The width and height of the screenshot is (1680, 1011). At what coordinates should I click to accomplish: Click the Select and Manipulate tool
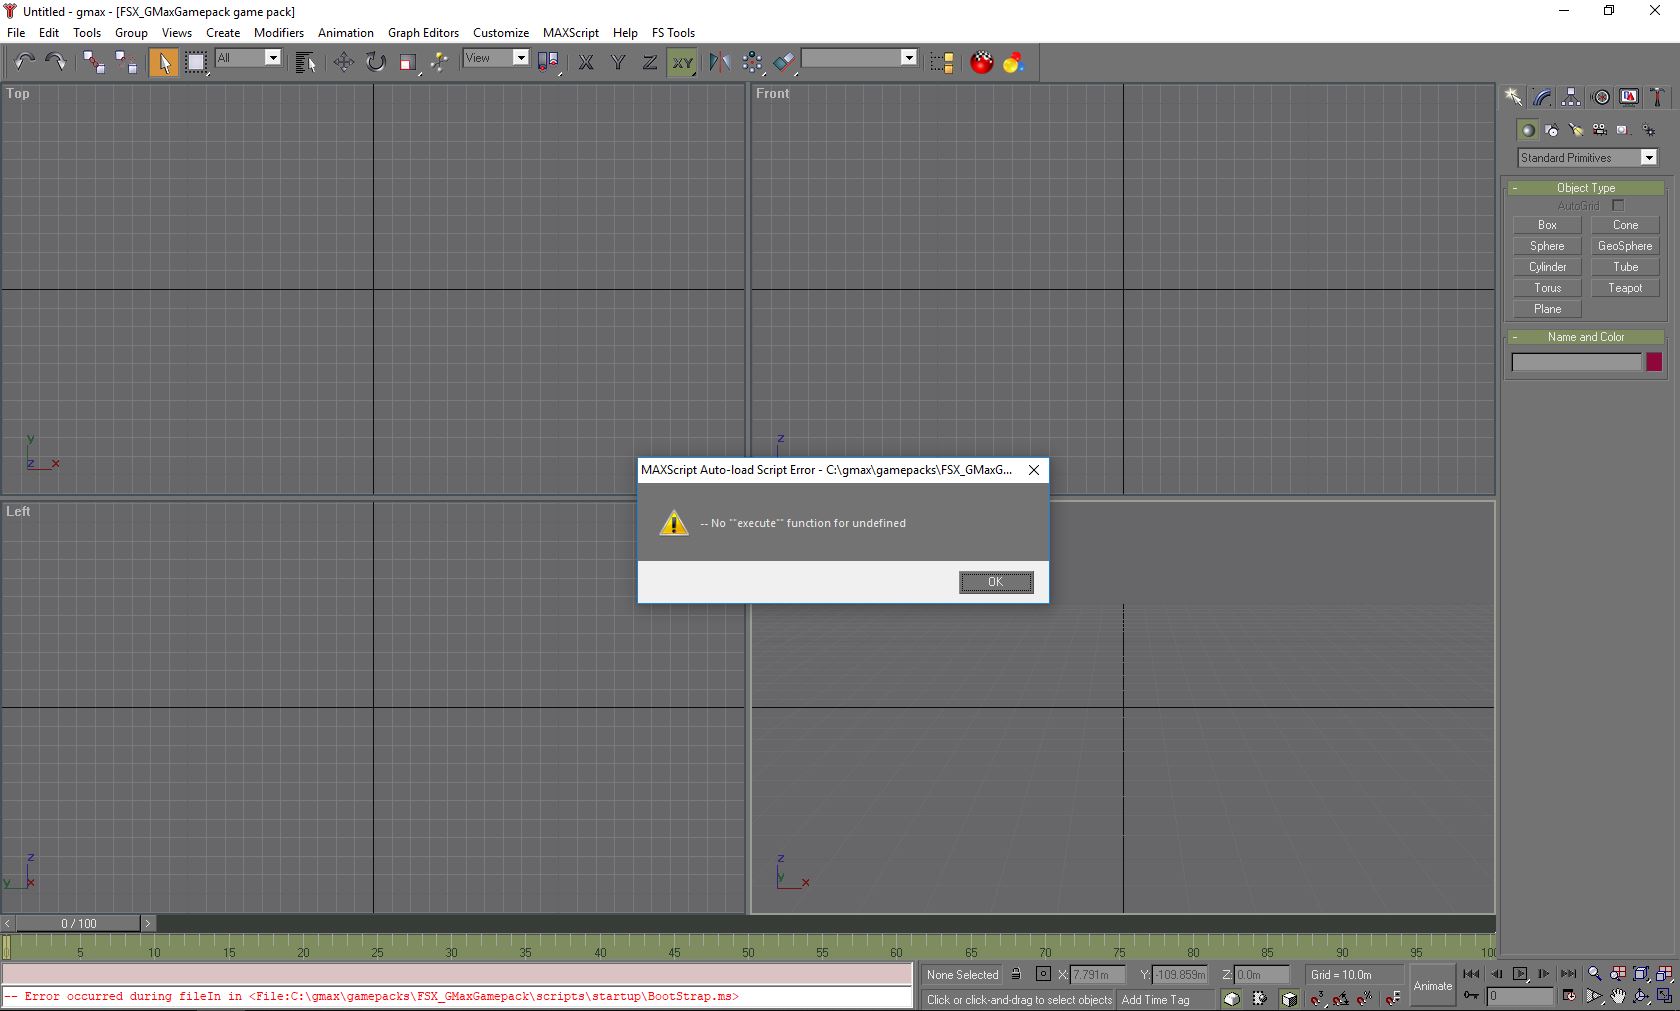pos(439,63)
